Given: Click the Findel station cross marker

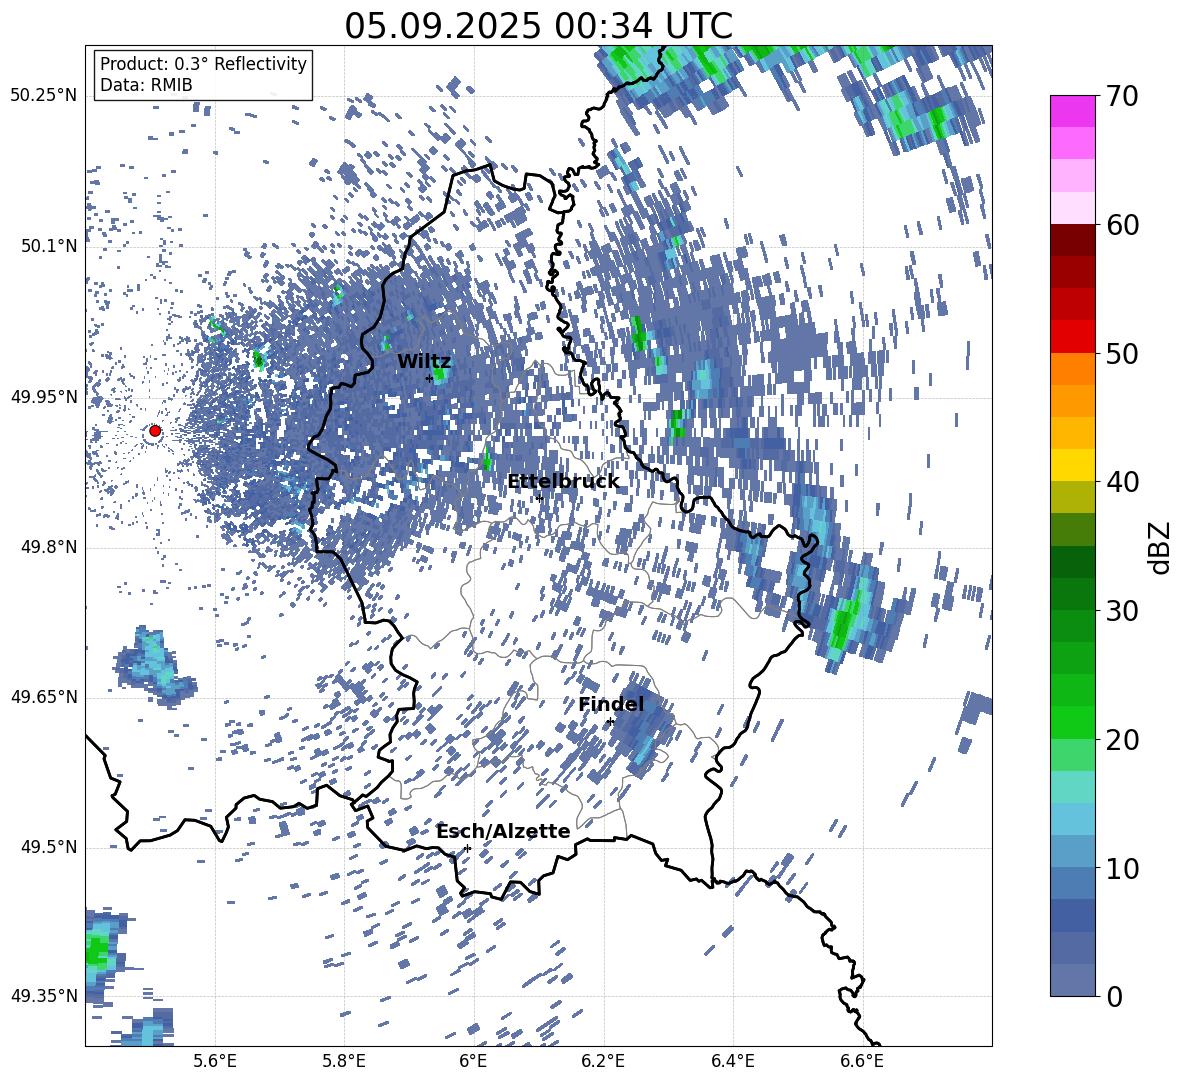Looking at the screenshot, I should (610, 722).
